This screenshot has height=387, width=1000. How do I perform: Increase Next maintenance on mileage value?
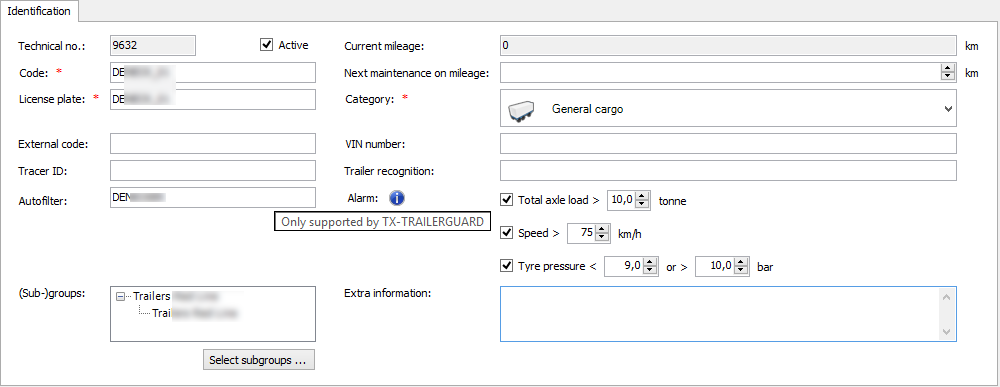coord(948,69)
